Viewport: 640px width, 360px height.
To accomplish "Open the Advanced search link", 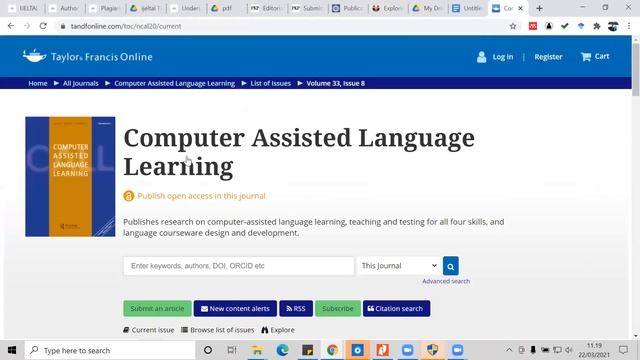I will click(x=446, y=281).
